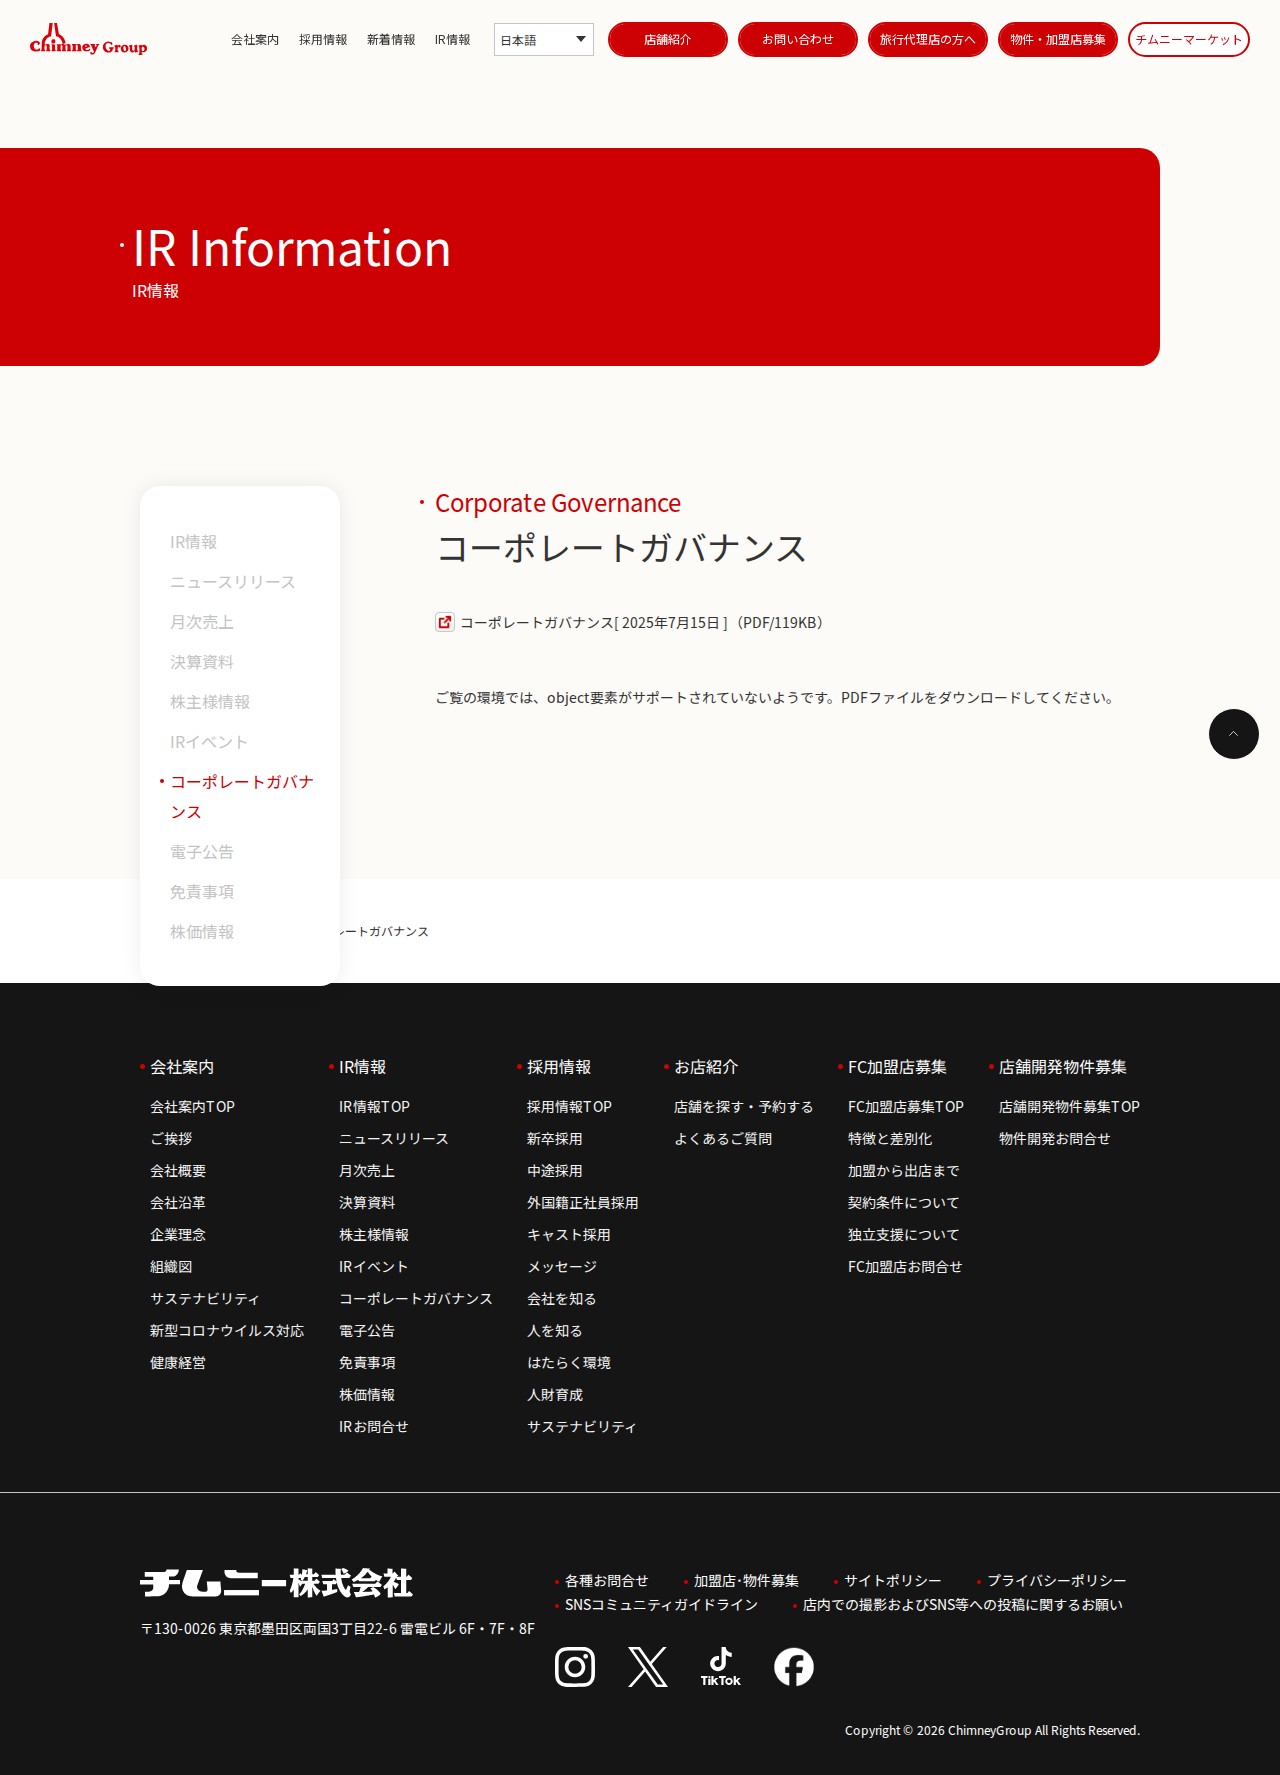Select IR情報 in the sidebar menu

point(193,542)
